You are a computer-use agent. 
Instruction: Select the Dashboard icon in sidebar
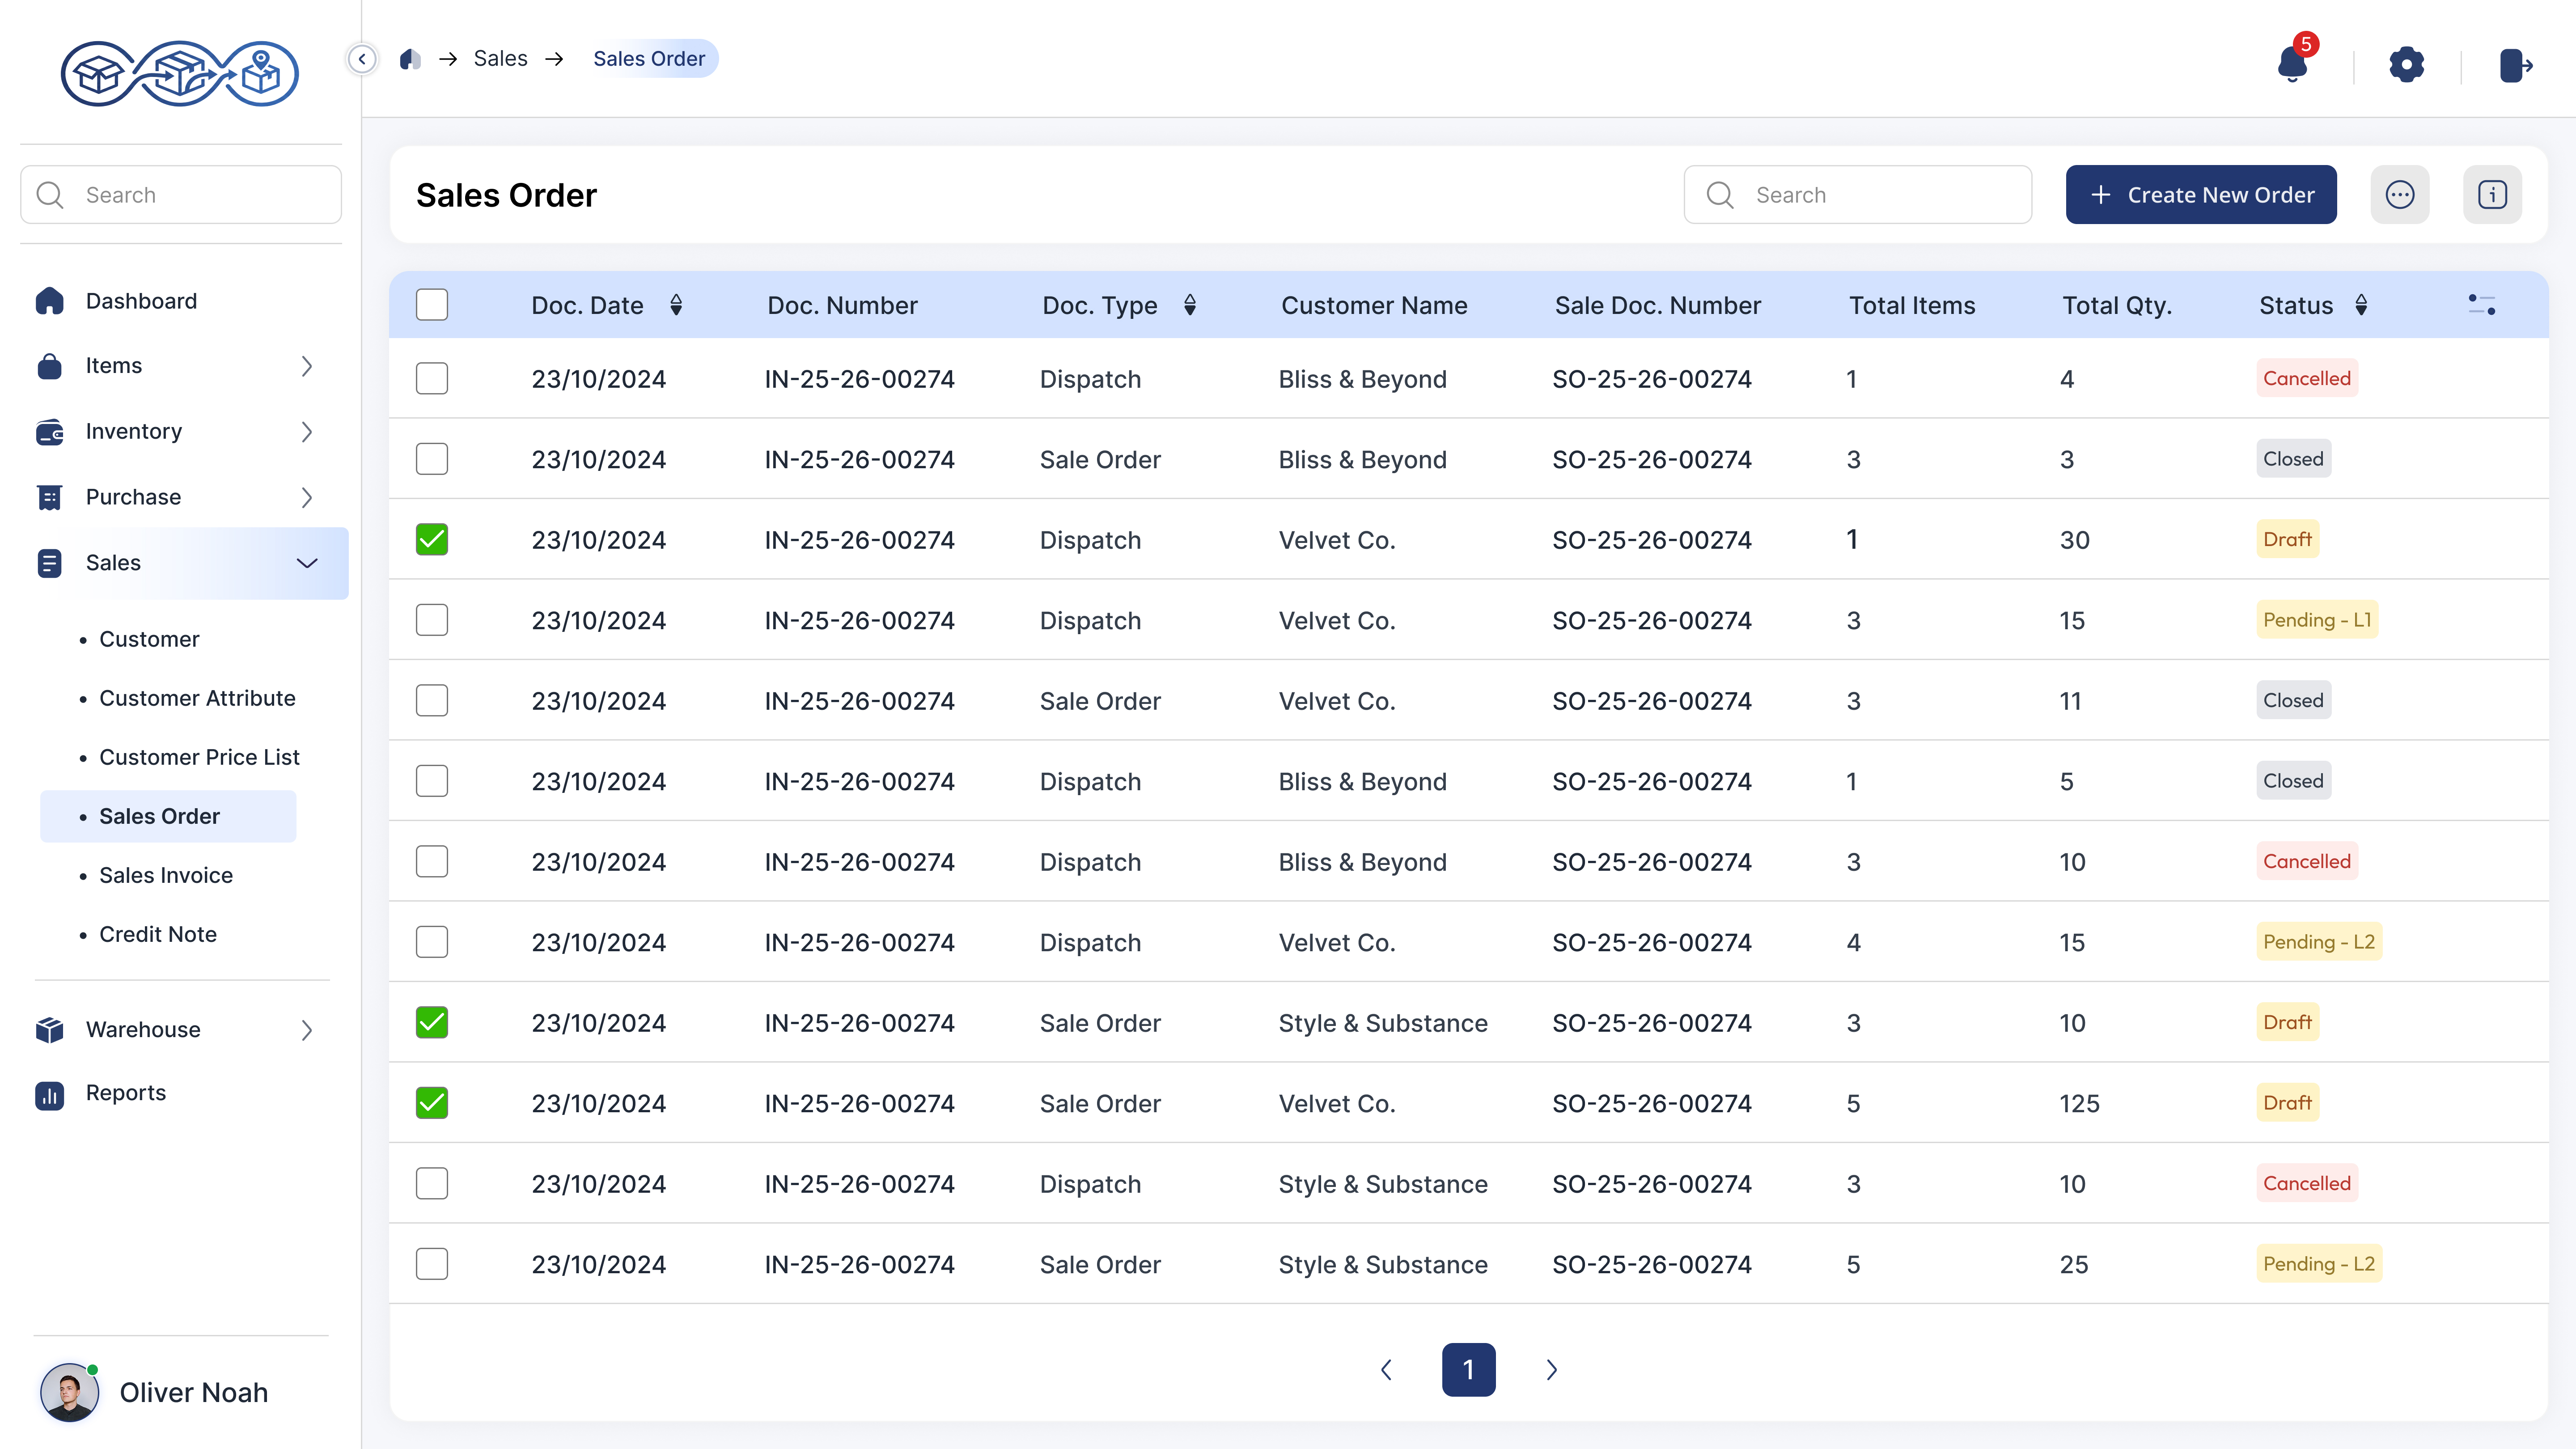pos(49,300)
